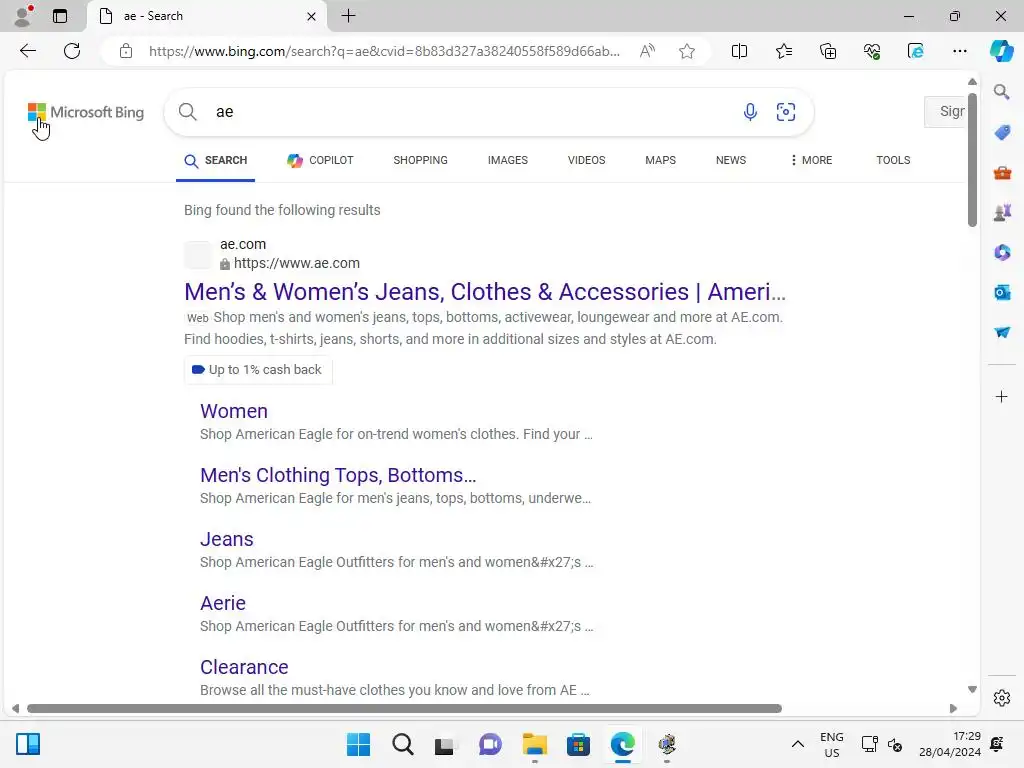This screenshot has height=768, width=1024.
Task: Open the tab actions menu icon
Action: point(60,16)
